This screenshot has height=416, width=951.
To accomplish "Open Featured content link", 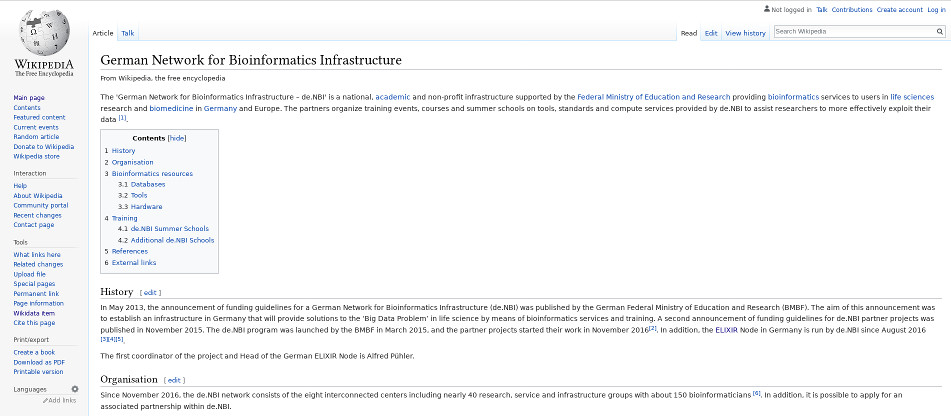I will tap(39, 117).
